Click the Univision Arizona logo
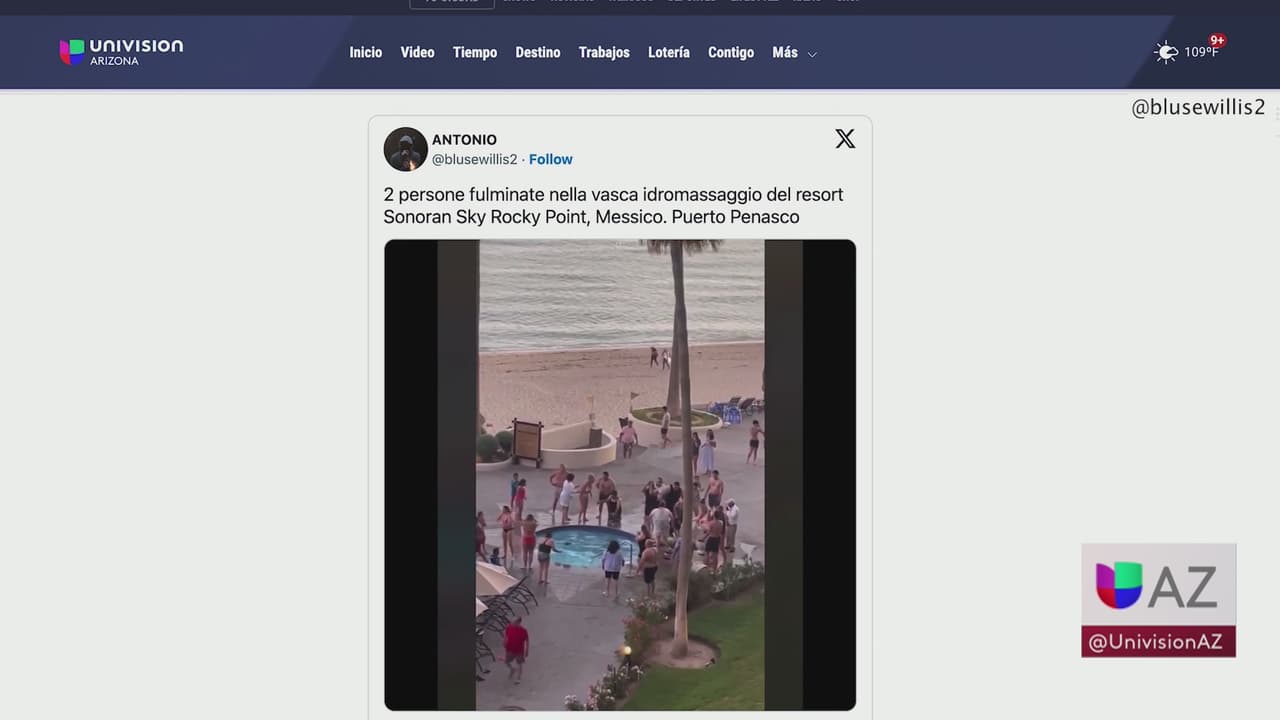Image resolution: width=1280 pixels, height=720 pixels. (x=121, y=52)
